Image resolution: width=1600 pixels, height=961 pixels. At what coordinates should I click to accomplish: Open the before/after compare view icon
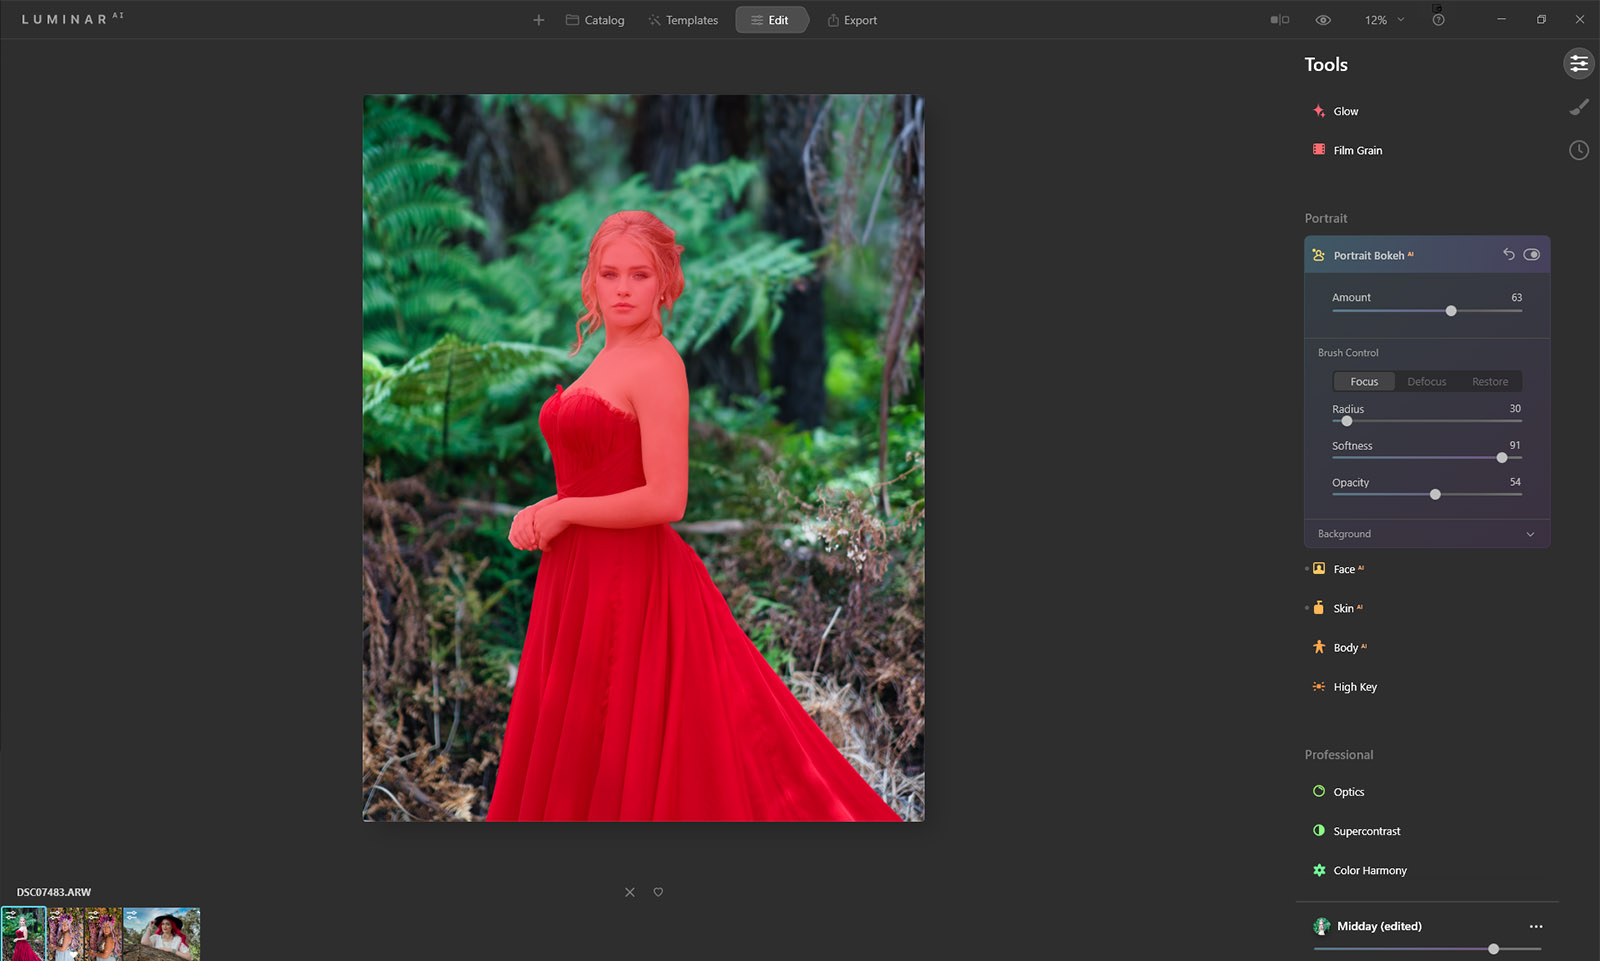[x=1279, y=20]
